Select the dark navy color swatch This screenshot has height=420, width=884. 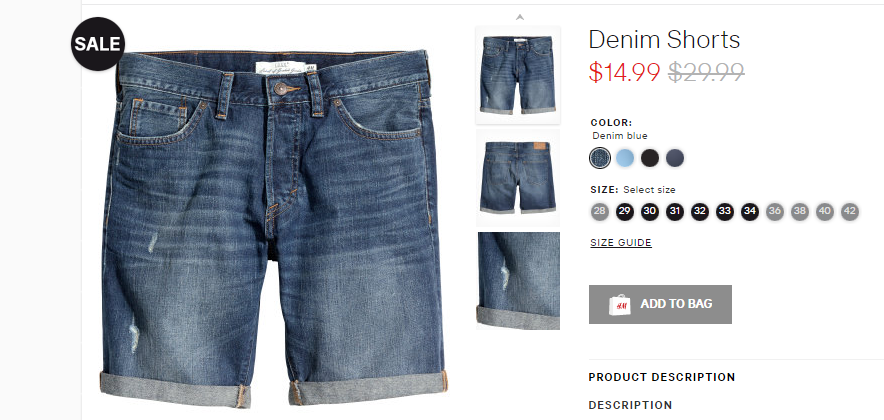click(x=675, y=158)
